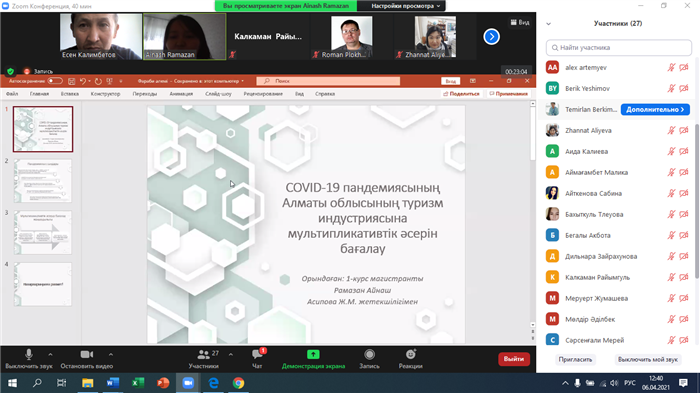Image resolution: width=700 pixels, height=393 pixels.
Task: Click the Record icon in Zoom toolbar
Action: click(369, 355)
